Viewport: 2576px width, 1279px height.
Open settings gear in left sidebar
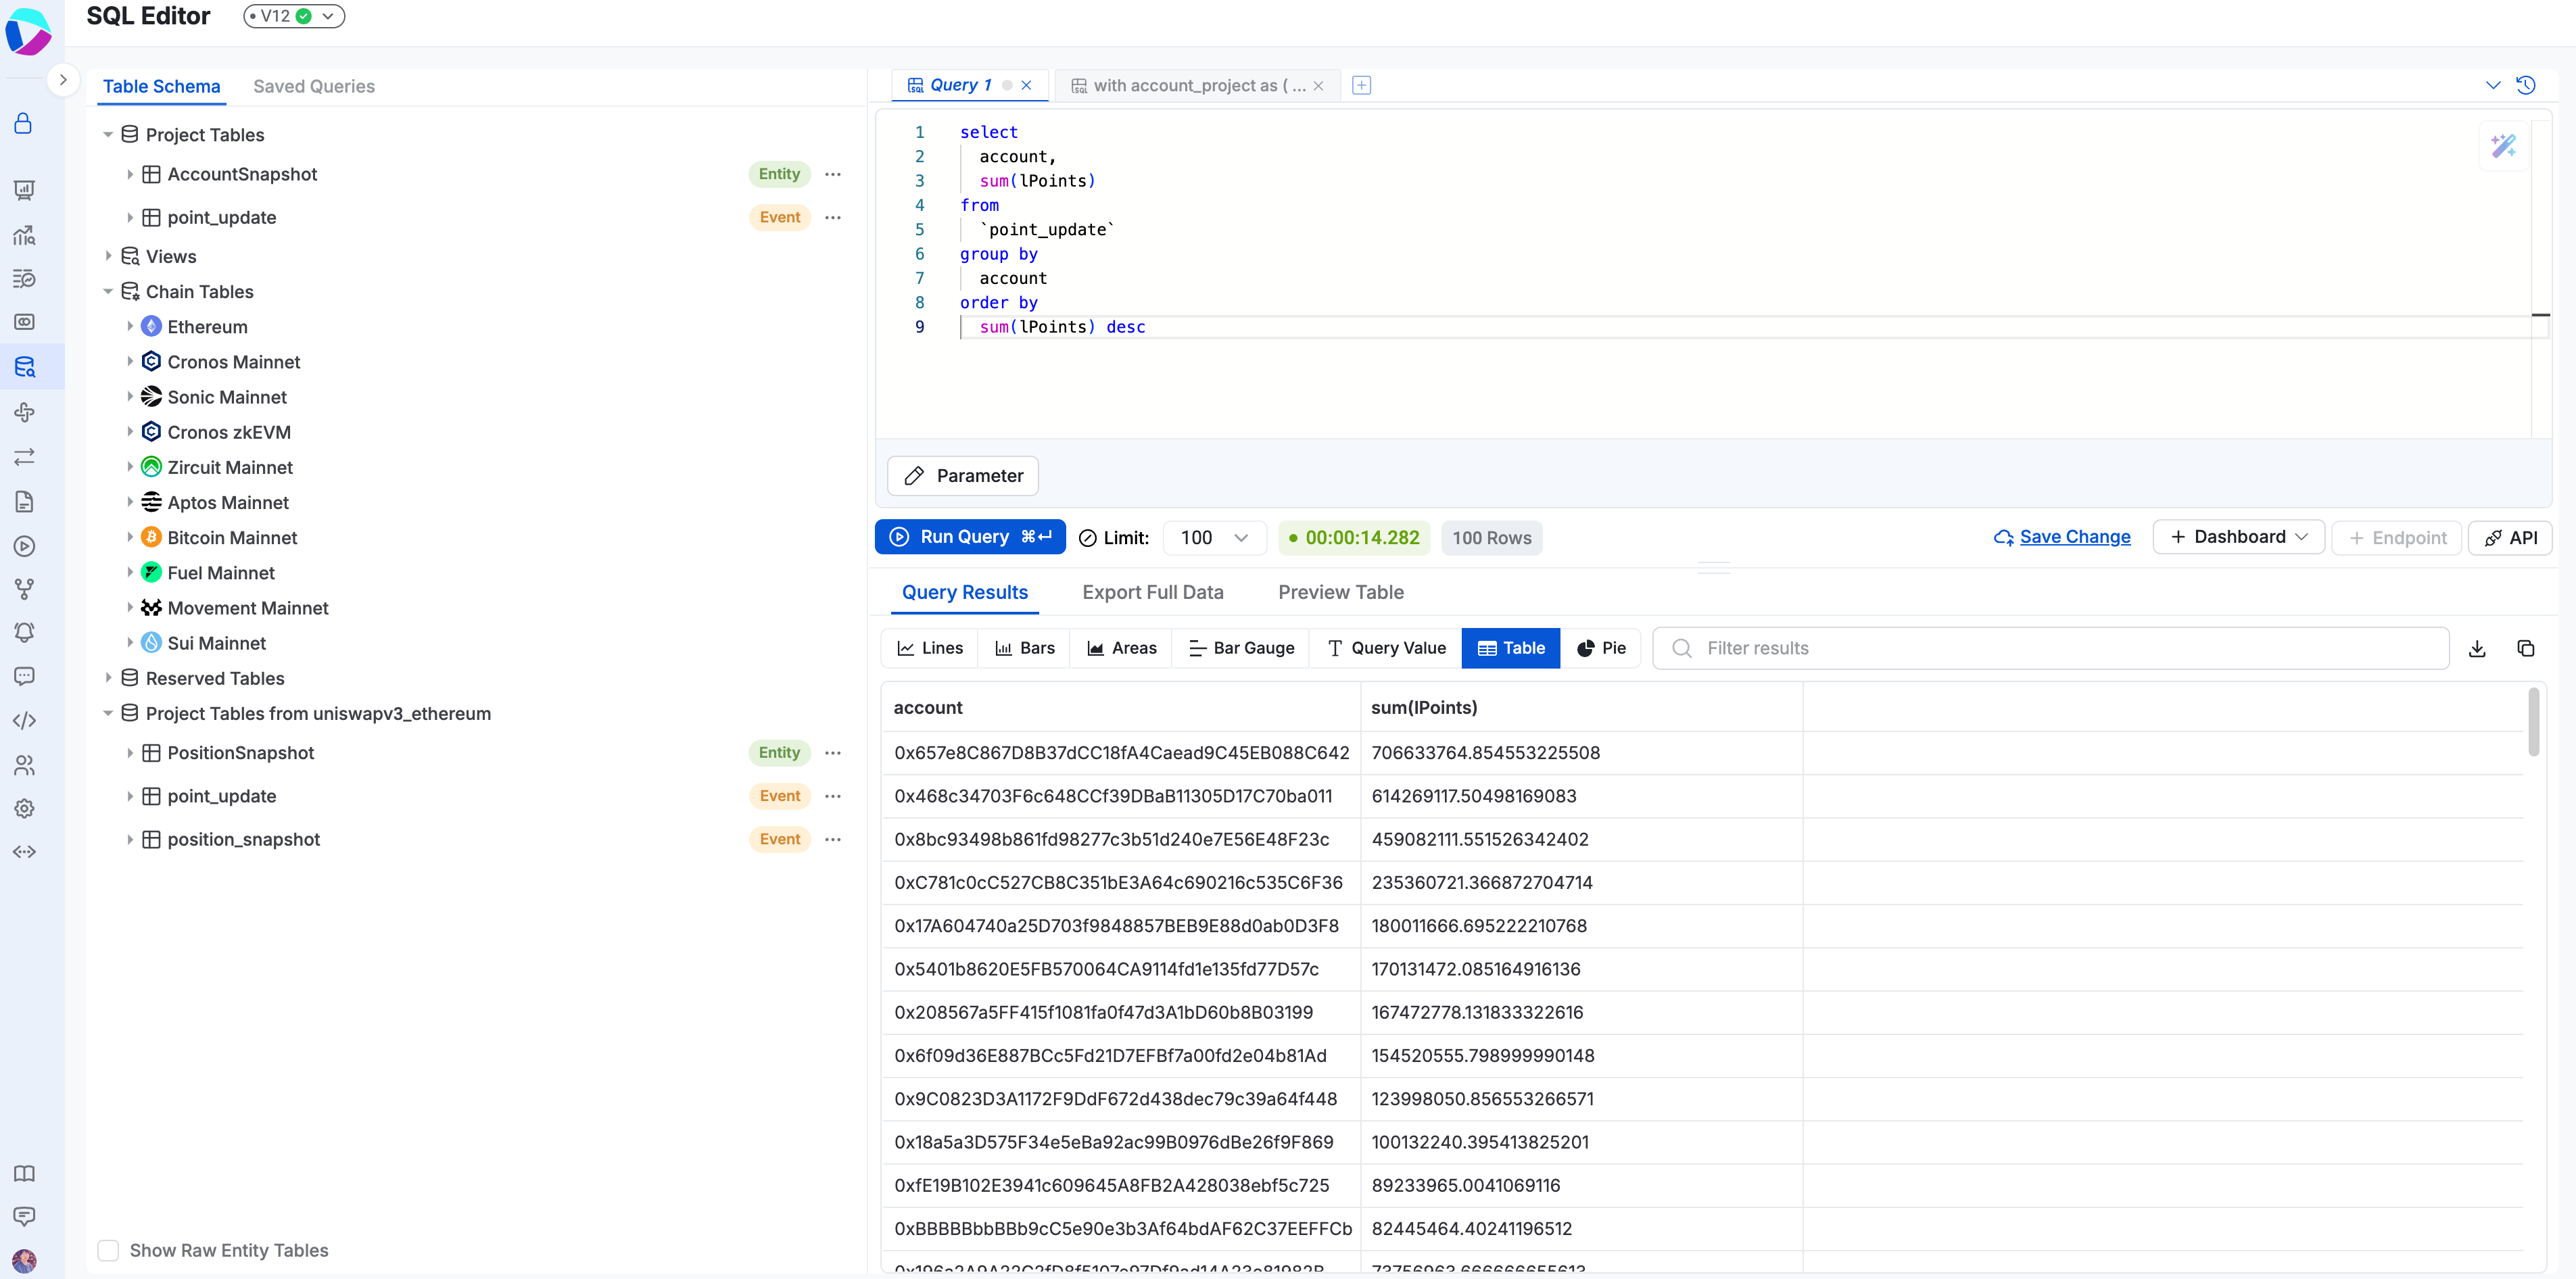pos(24,808)
